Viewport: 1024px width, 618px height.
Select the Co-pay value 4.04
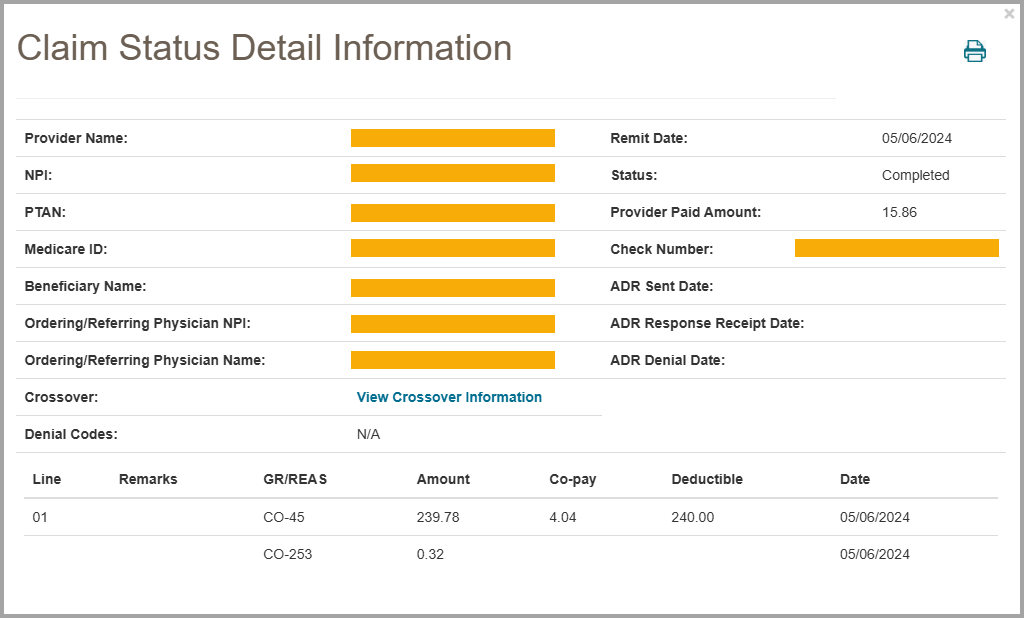pos(562,517)
